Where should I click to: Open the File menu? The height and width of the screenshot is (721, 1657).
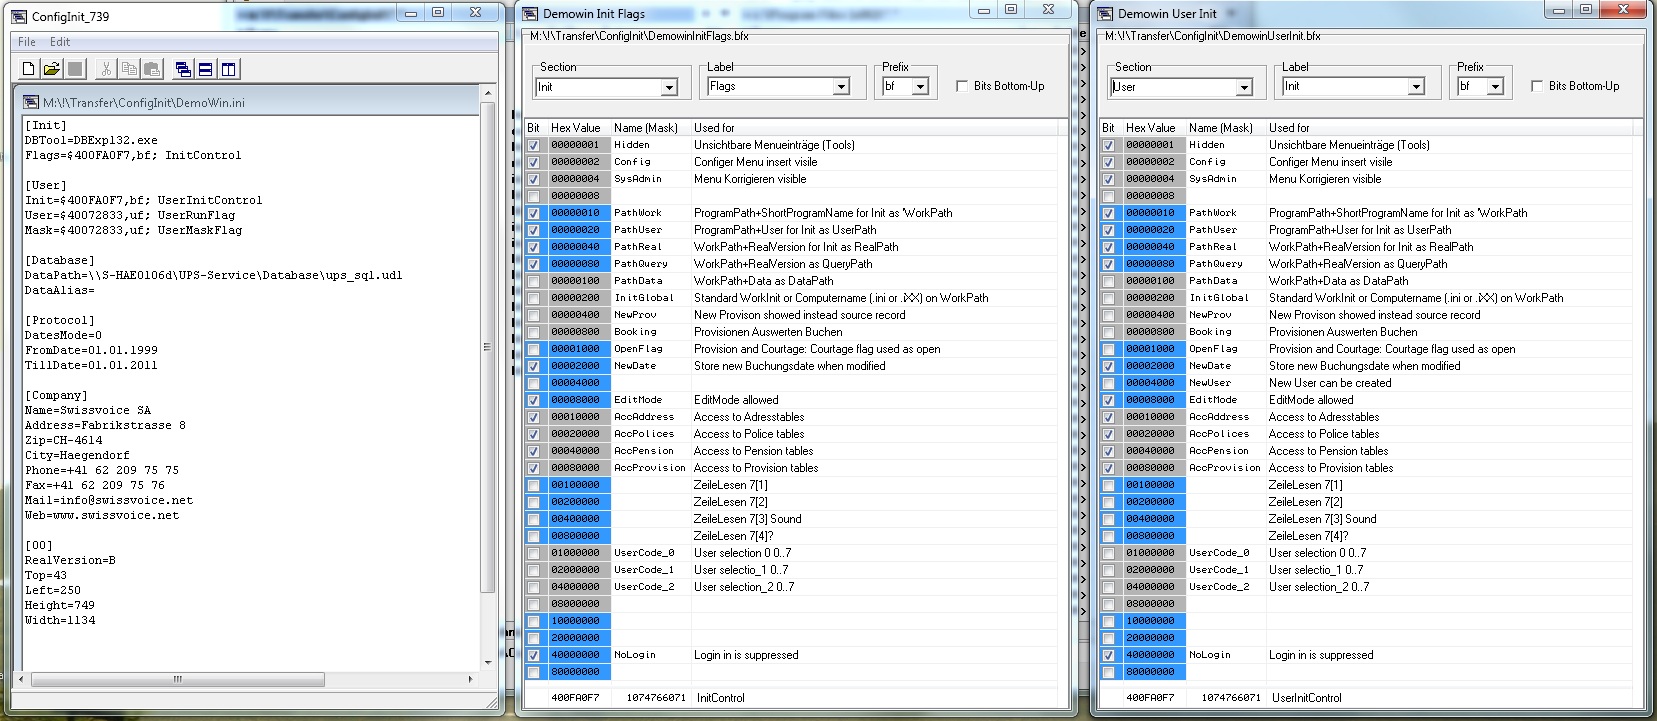(27, 42)
